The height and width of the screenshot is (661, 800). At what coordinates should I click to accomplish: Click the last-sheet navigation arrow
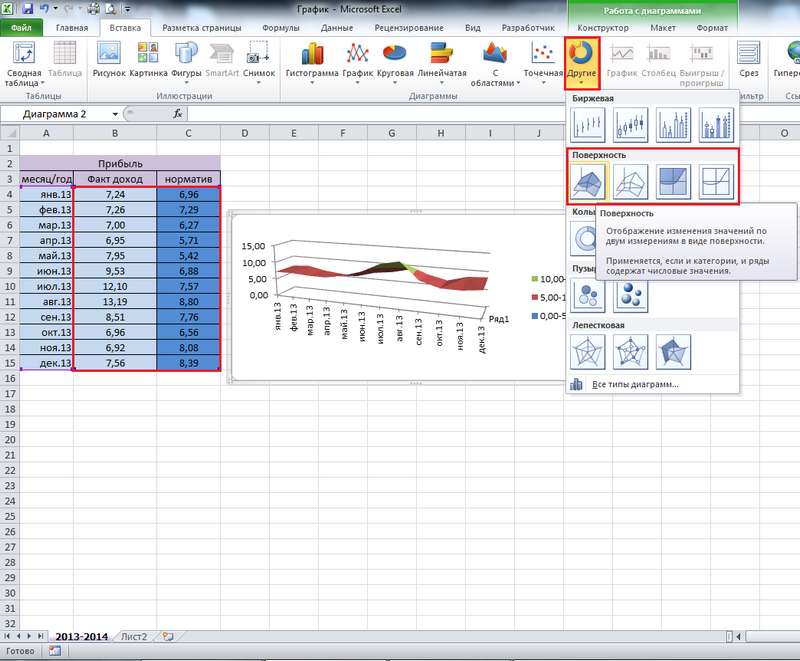pyautogui.click(x=40, y=636)
